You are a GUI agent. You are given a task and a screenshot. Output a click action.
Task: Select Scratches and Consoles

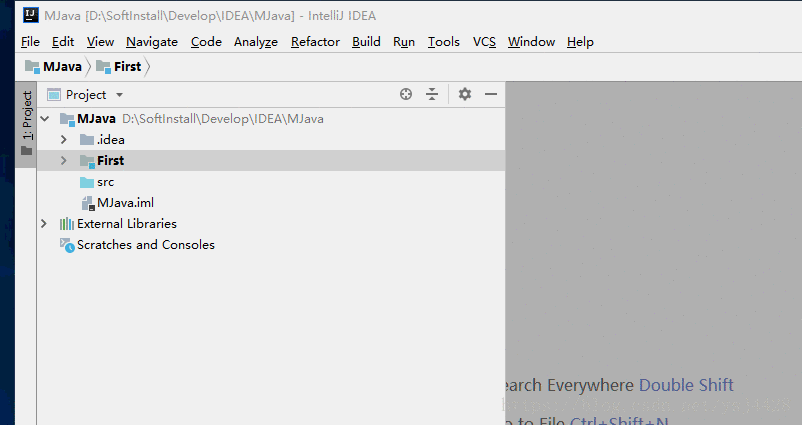(x=271, y=244)
